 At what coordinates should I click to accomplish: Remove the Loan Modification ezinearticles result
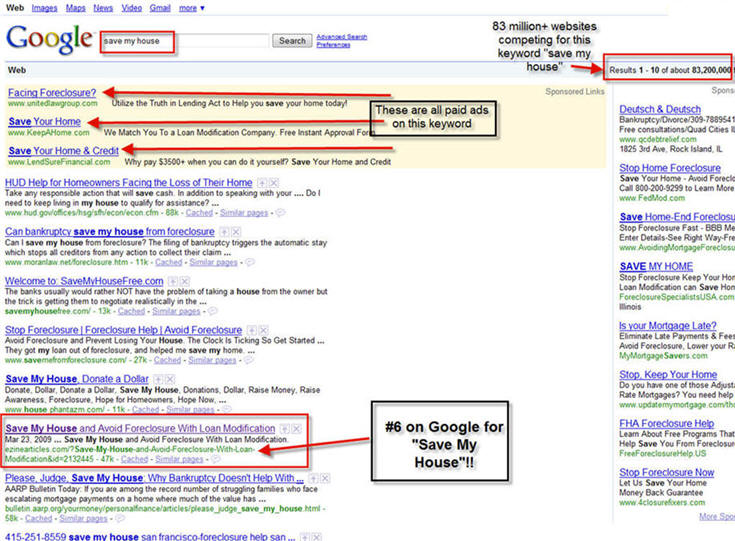point(297,428)
